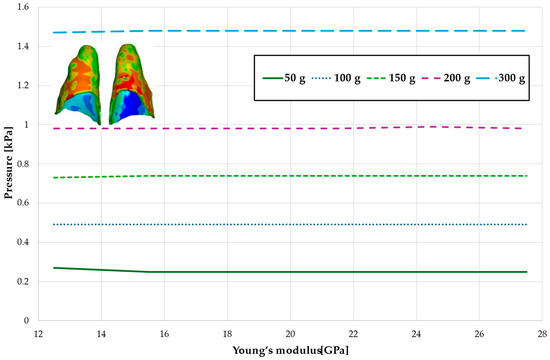Click the y-axis tick label '0.2'
Viewport: 550px width, 360px height.
click(x=23, y=281)
